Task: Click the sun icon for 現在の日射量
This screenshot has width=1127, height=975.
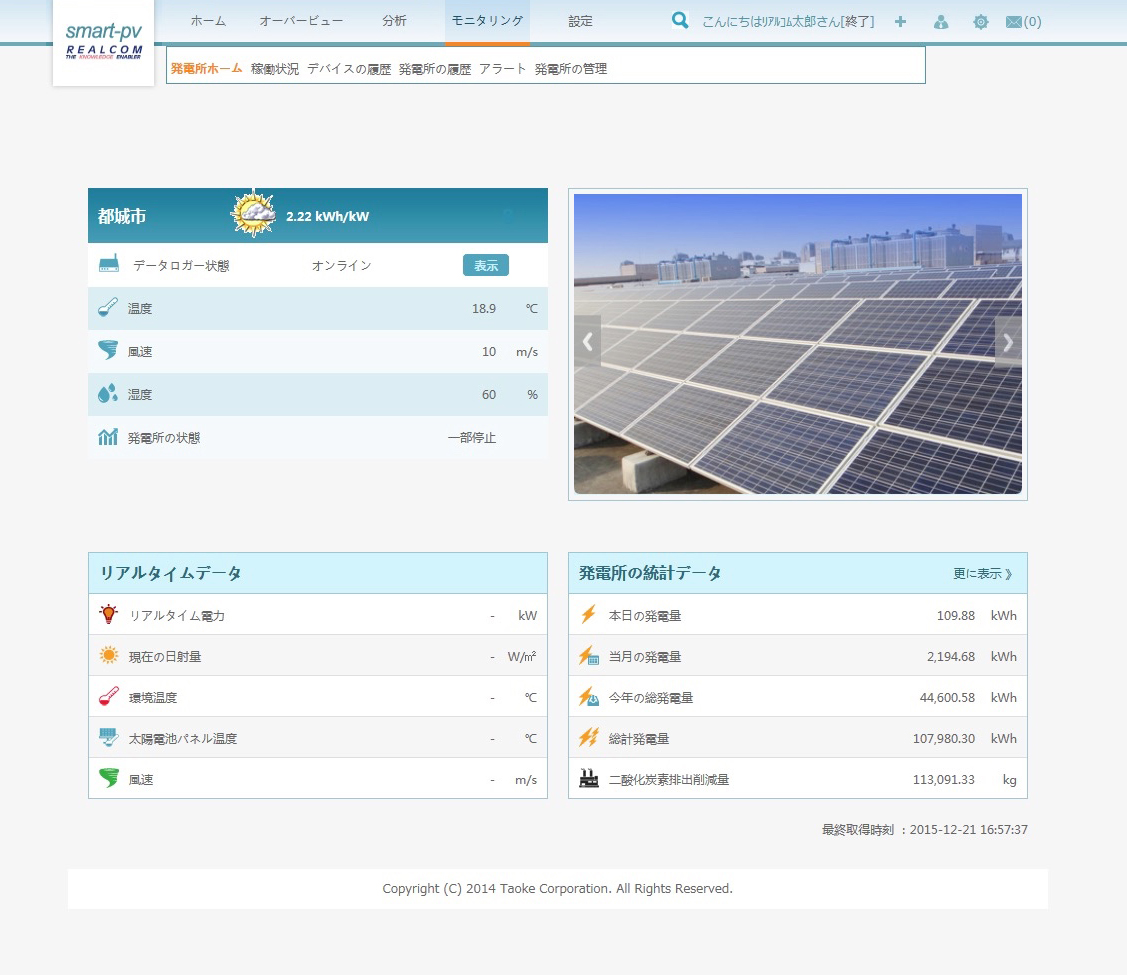Action: pyautogui.click(x=109, y=655)
